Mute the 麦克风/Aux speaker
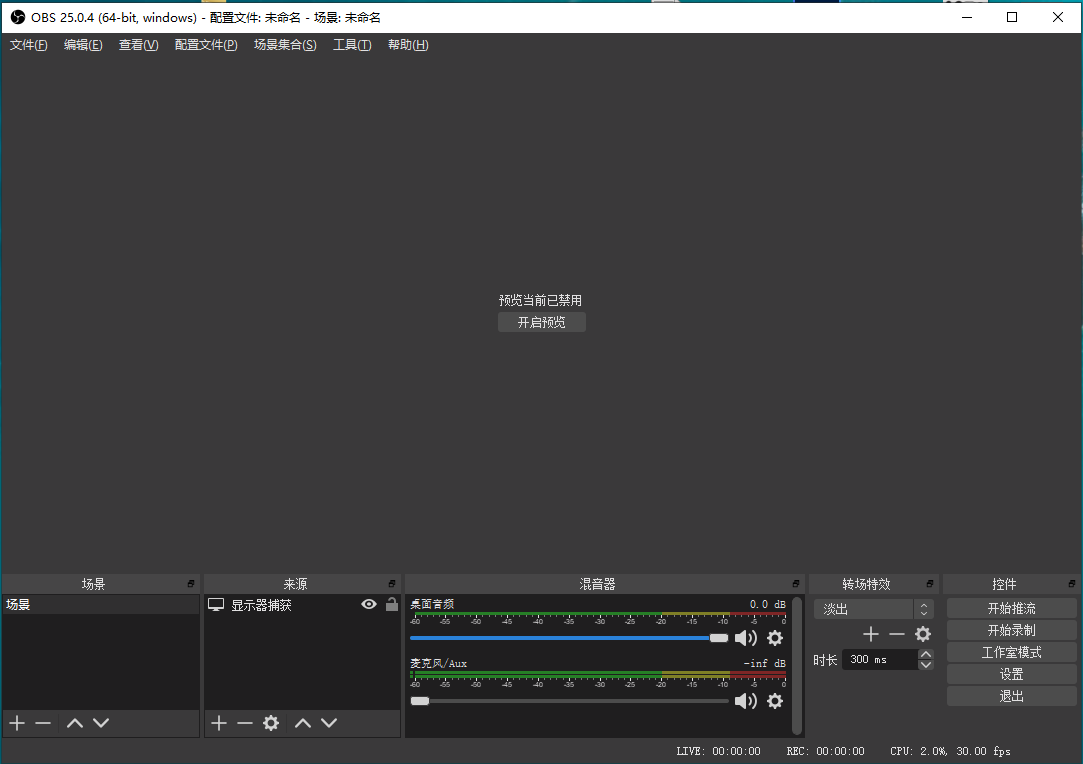Viewport: 1083px width, 764px height. pyautogui.click(x=746, y=701)
